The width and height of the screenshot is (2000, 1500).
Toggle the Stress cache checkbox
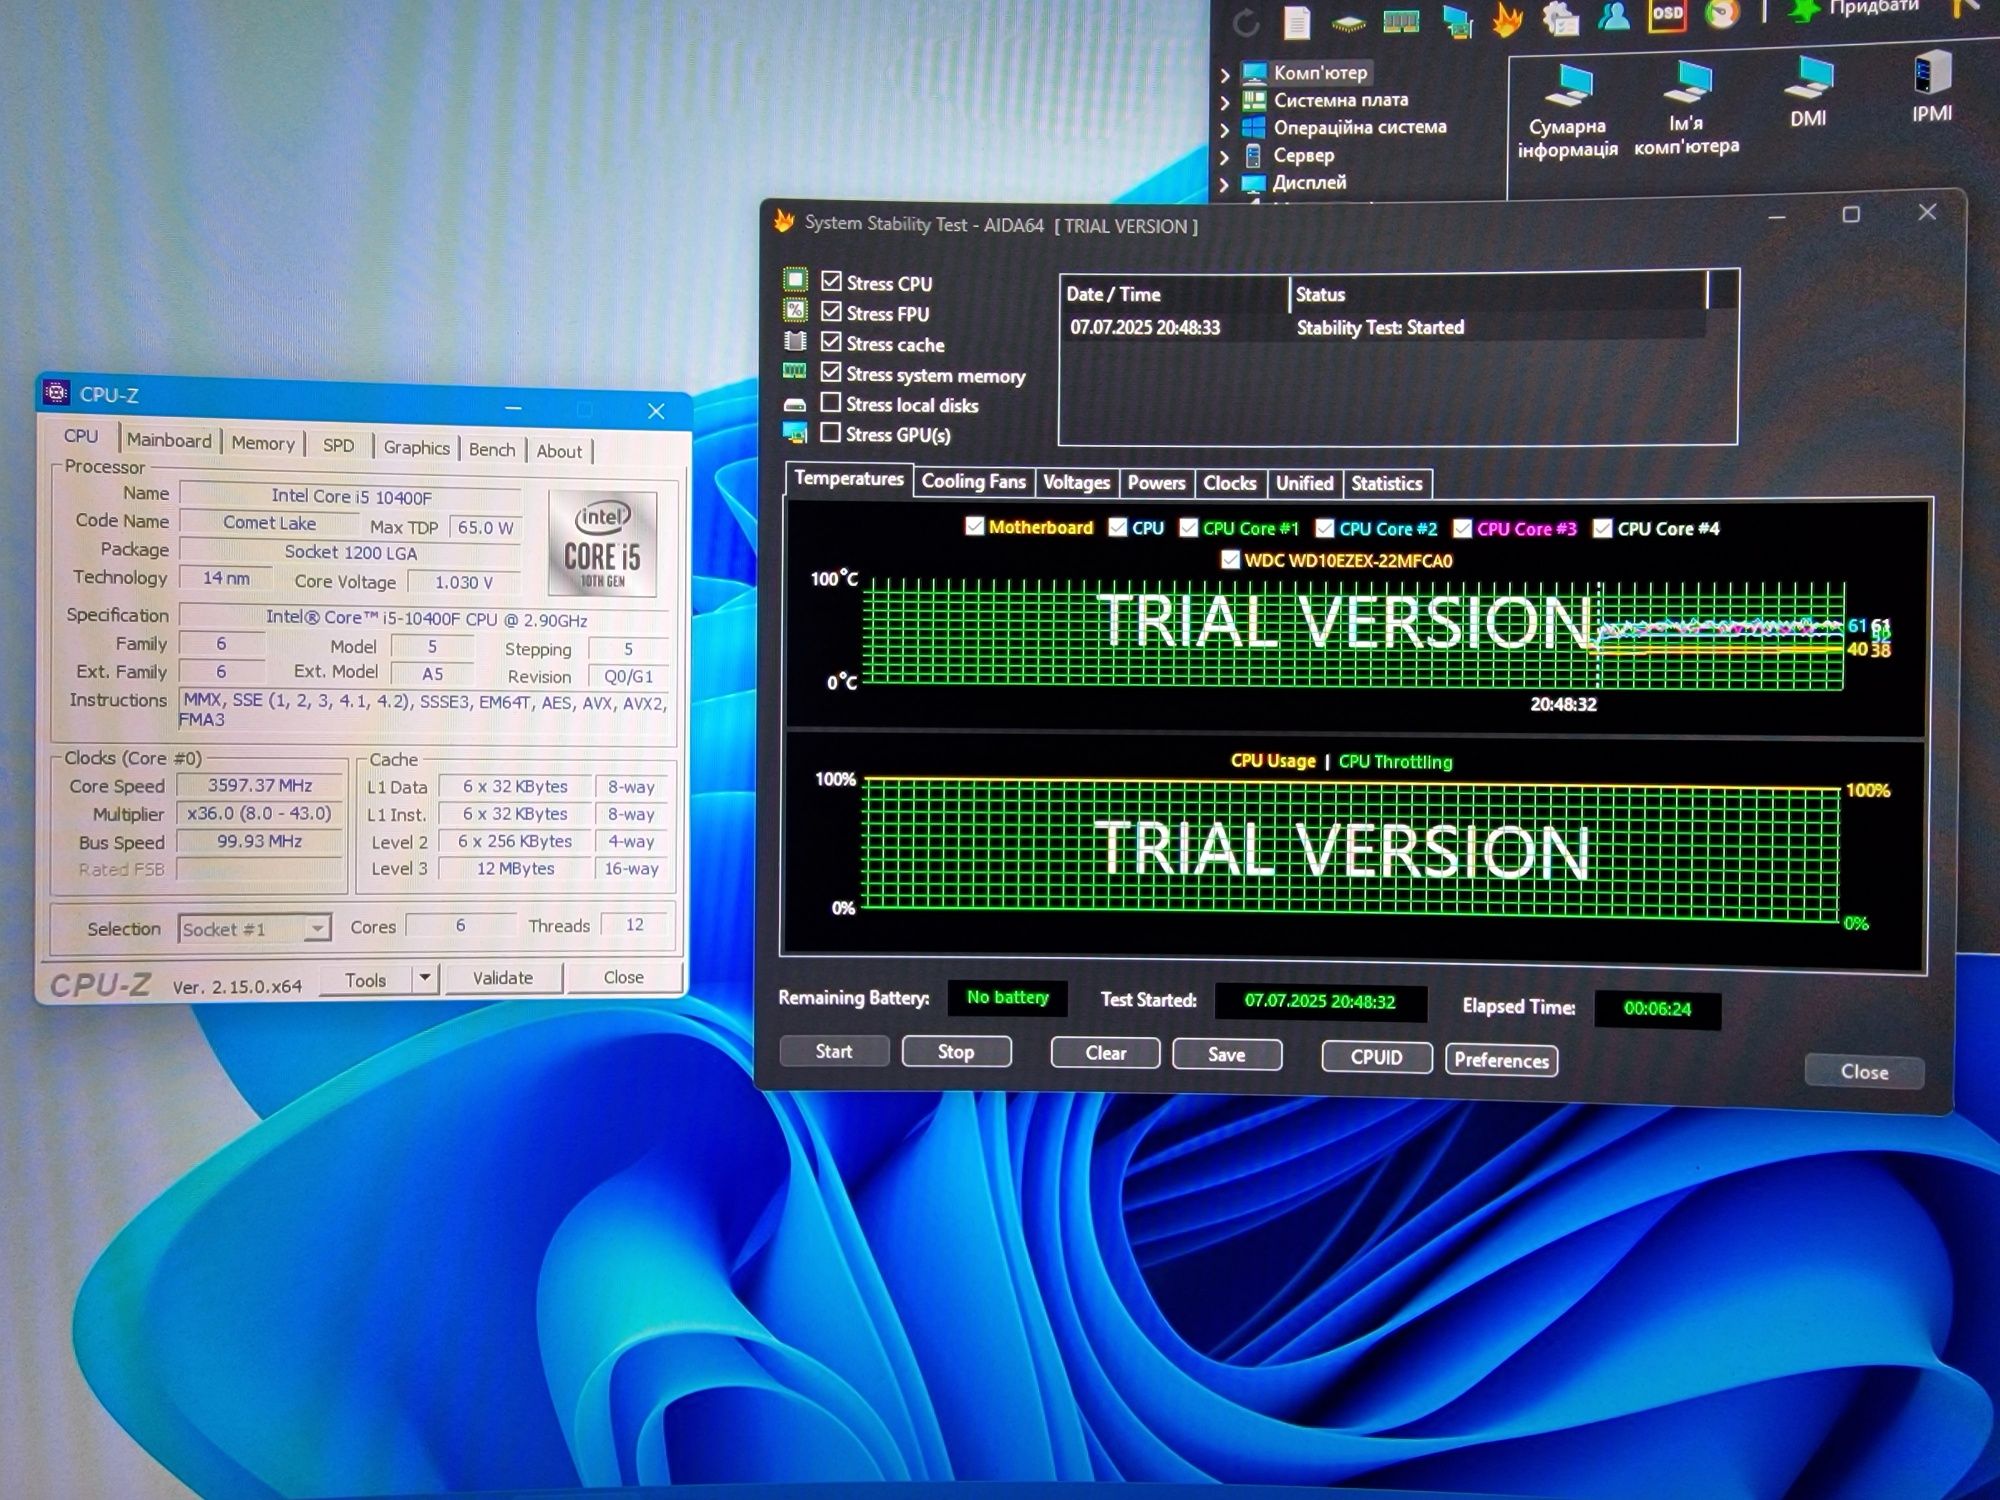[x=831, y=341]
